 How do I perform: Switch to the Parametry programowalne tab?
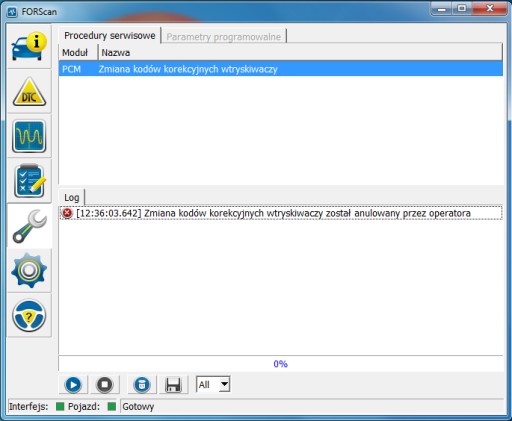click(x=223, y=37)
